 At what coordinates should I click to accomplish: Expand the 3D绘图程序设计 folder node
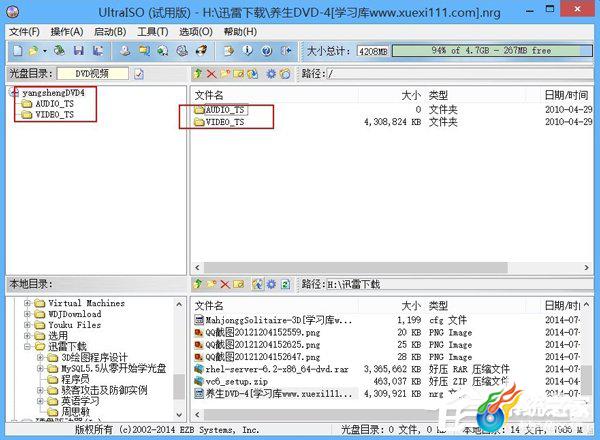pos(40,357)
